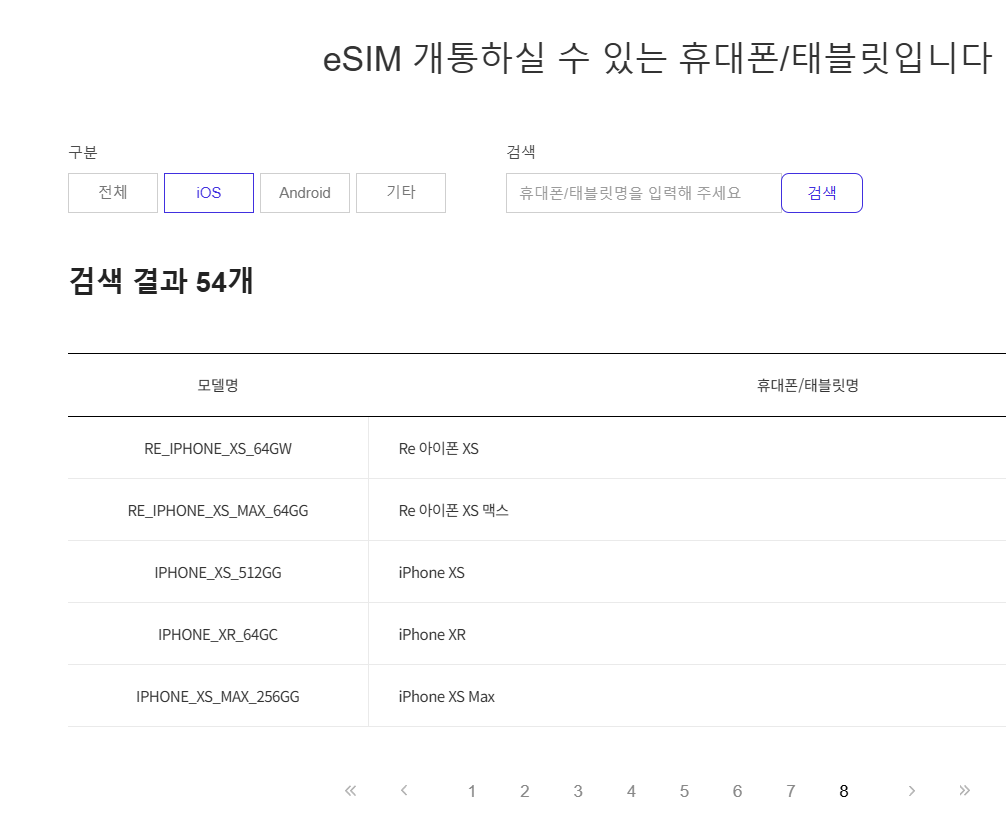
Task: Select the Android filter tab
Action: [x=305, y=192]
